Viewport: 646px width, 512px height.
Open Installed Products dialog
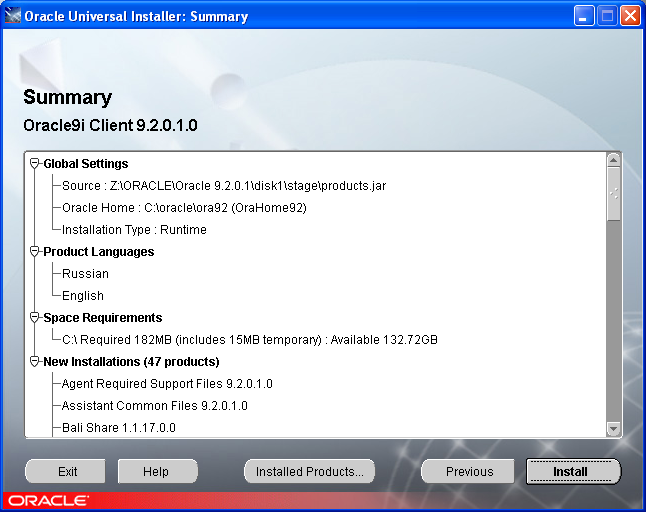tap(309, 472)
